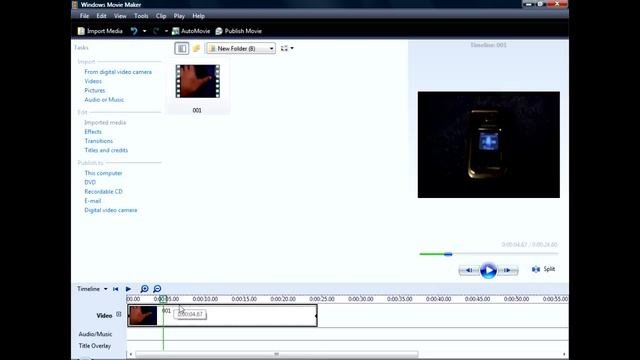Select the 001 clip thumbnail in the collection
The image size is (640, 360).
(x=198, y=81)
